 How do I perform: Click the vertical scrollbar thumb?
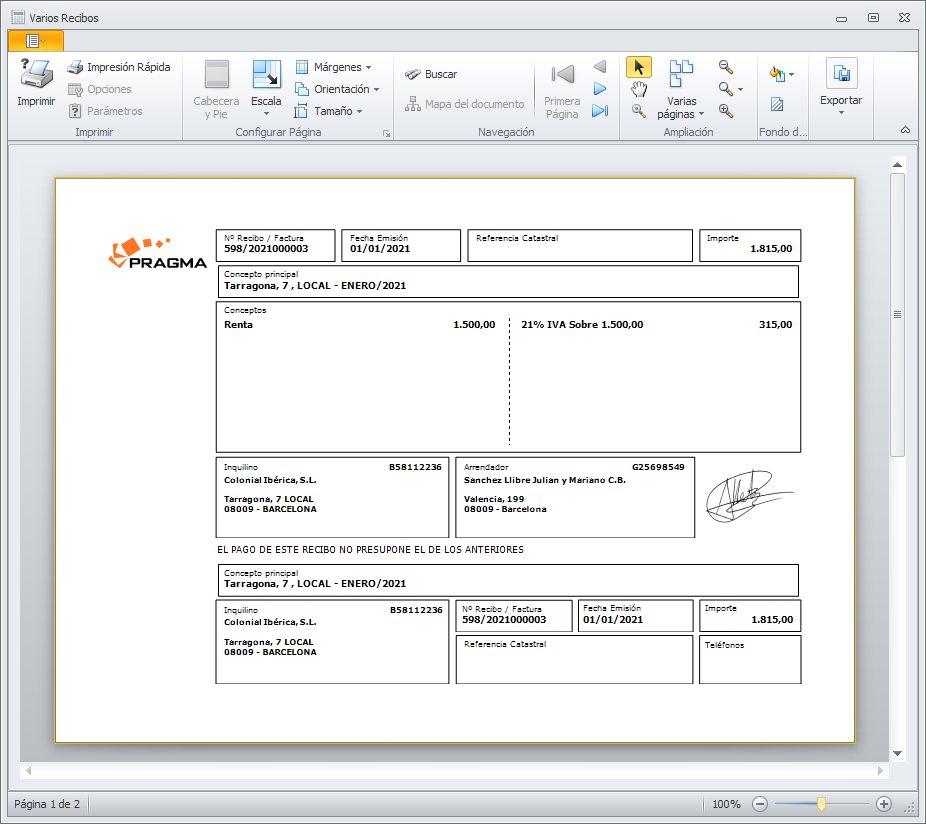(898, 314)
